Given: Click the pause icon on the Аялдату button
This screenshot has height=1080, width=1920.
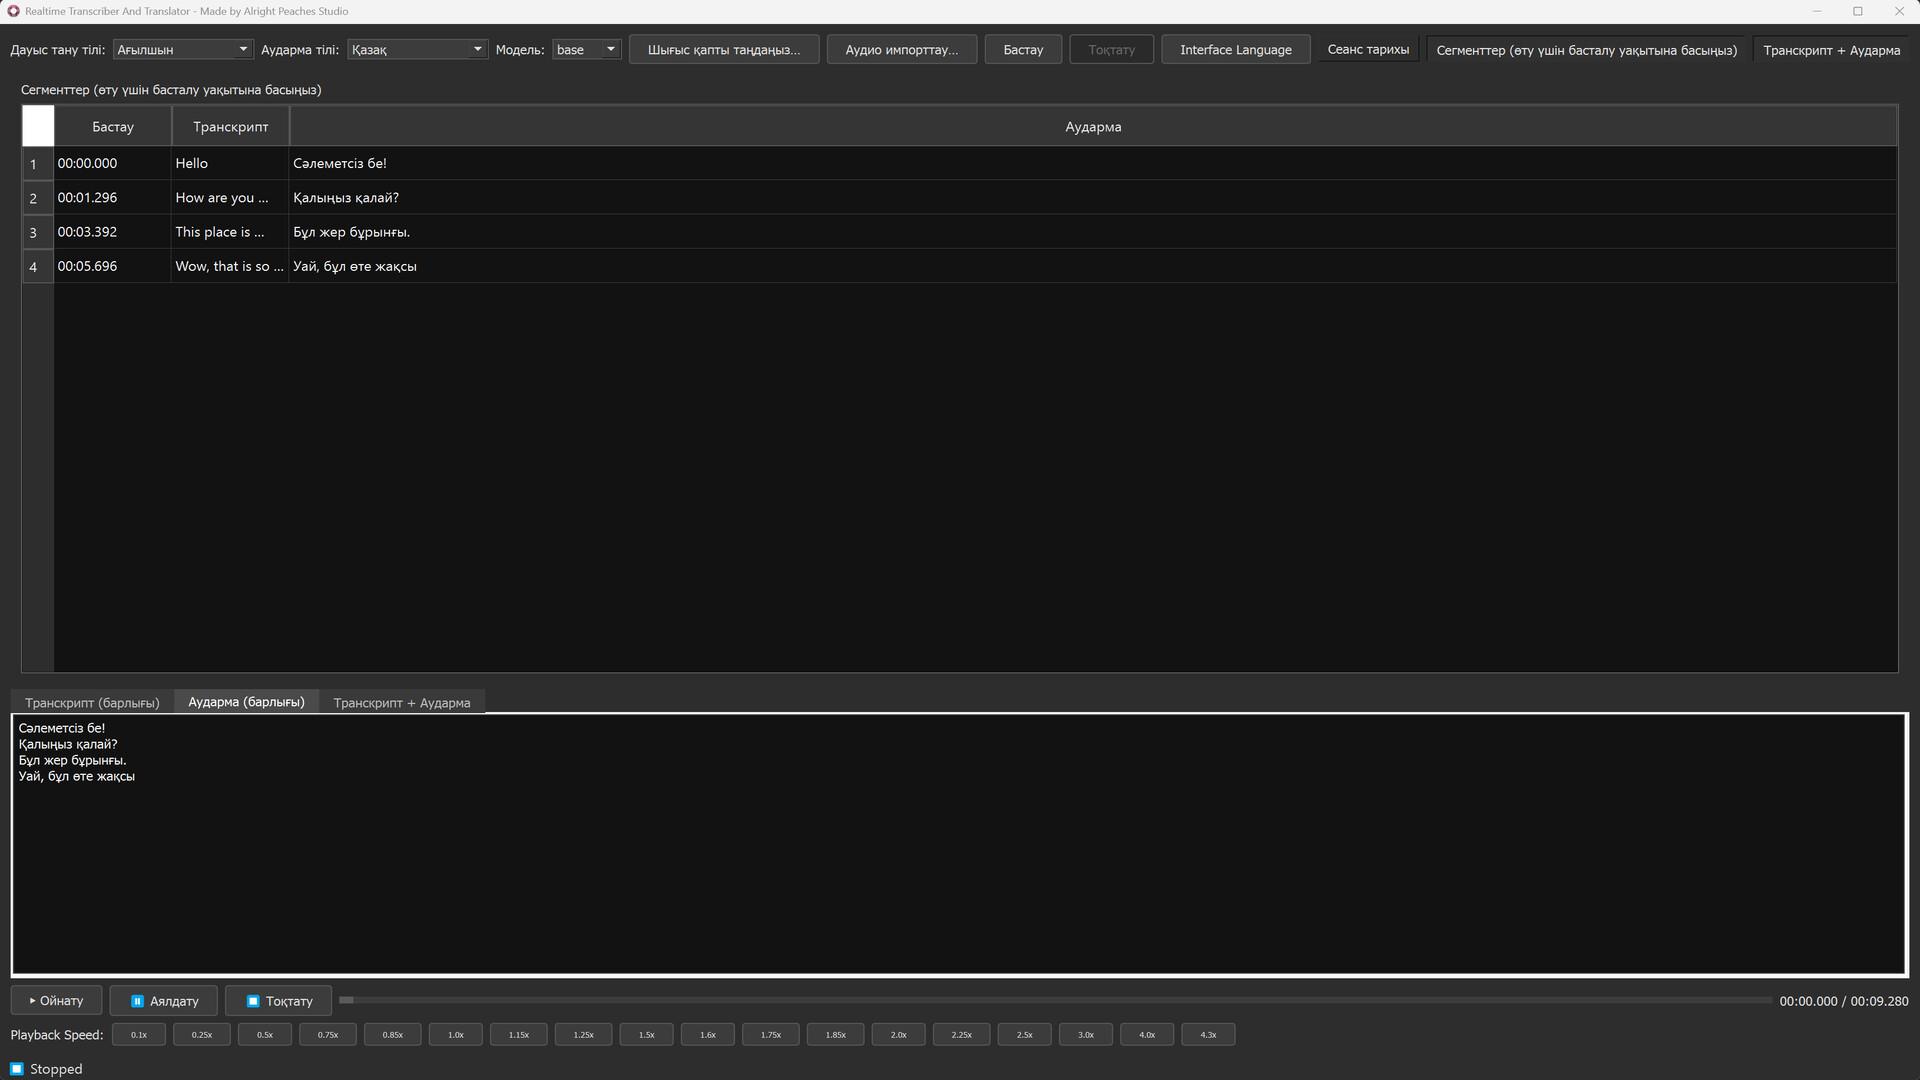Looking at the screenshot, I should (136, 1001).
